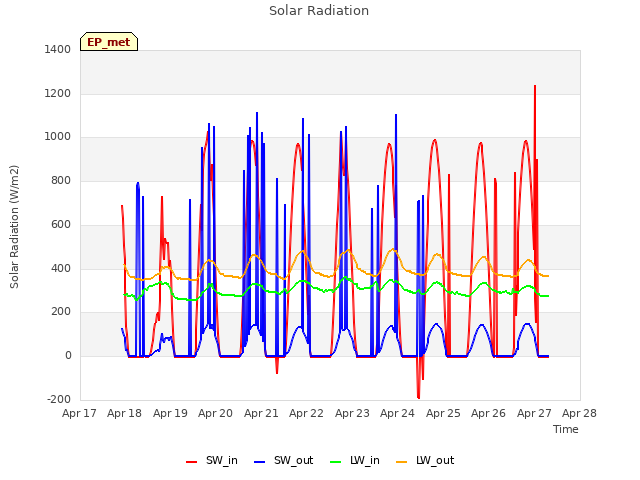Click the Apr 17 x-axis label
Viewport: 640px width, 480px height.
click(79, 413)
